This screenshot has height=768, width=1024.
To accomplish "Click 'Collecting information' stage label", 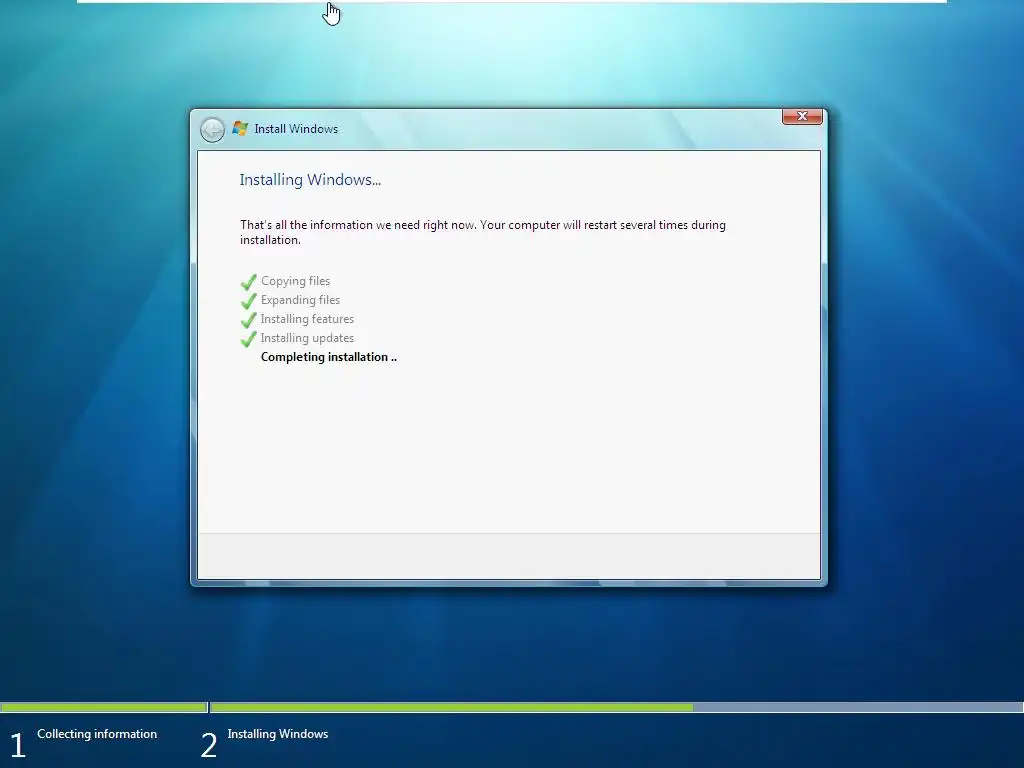I will tap(97, 734).
